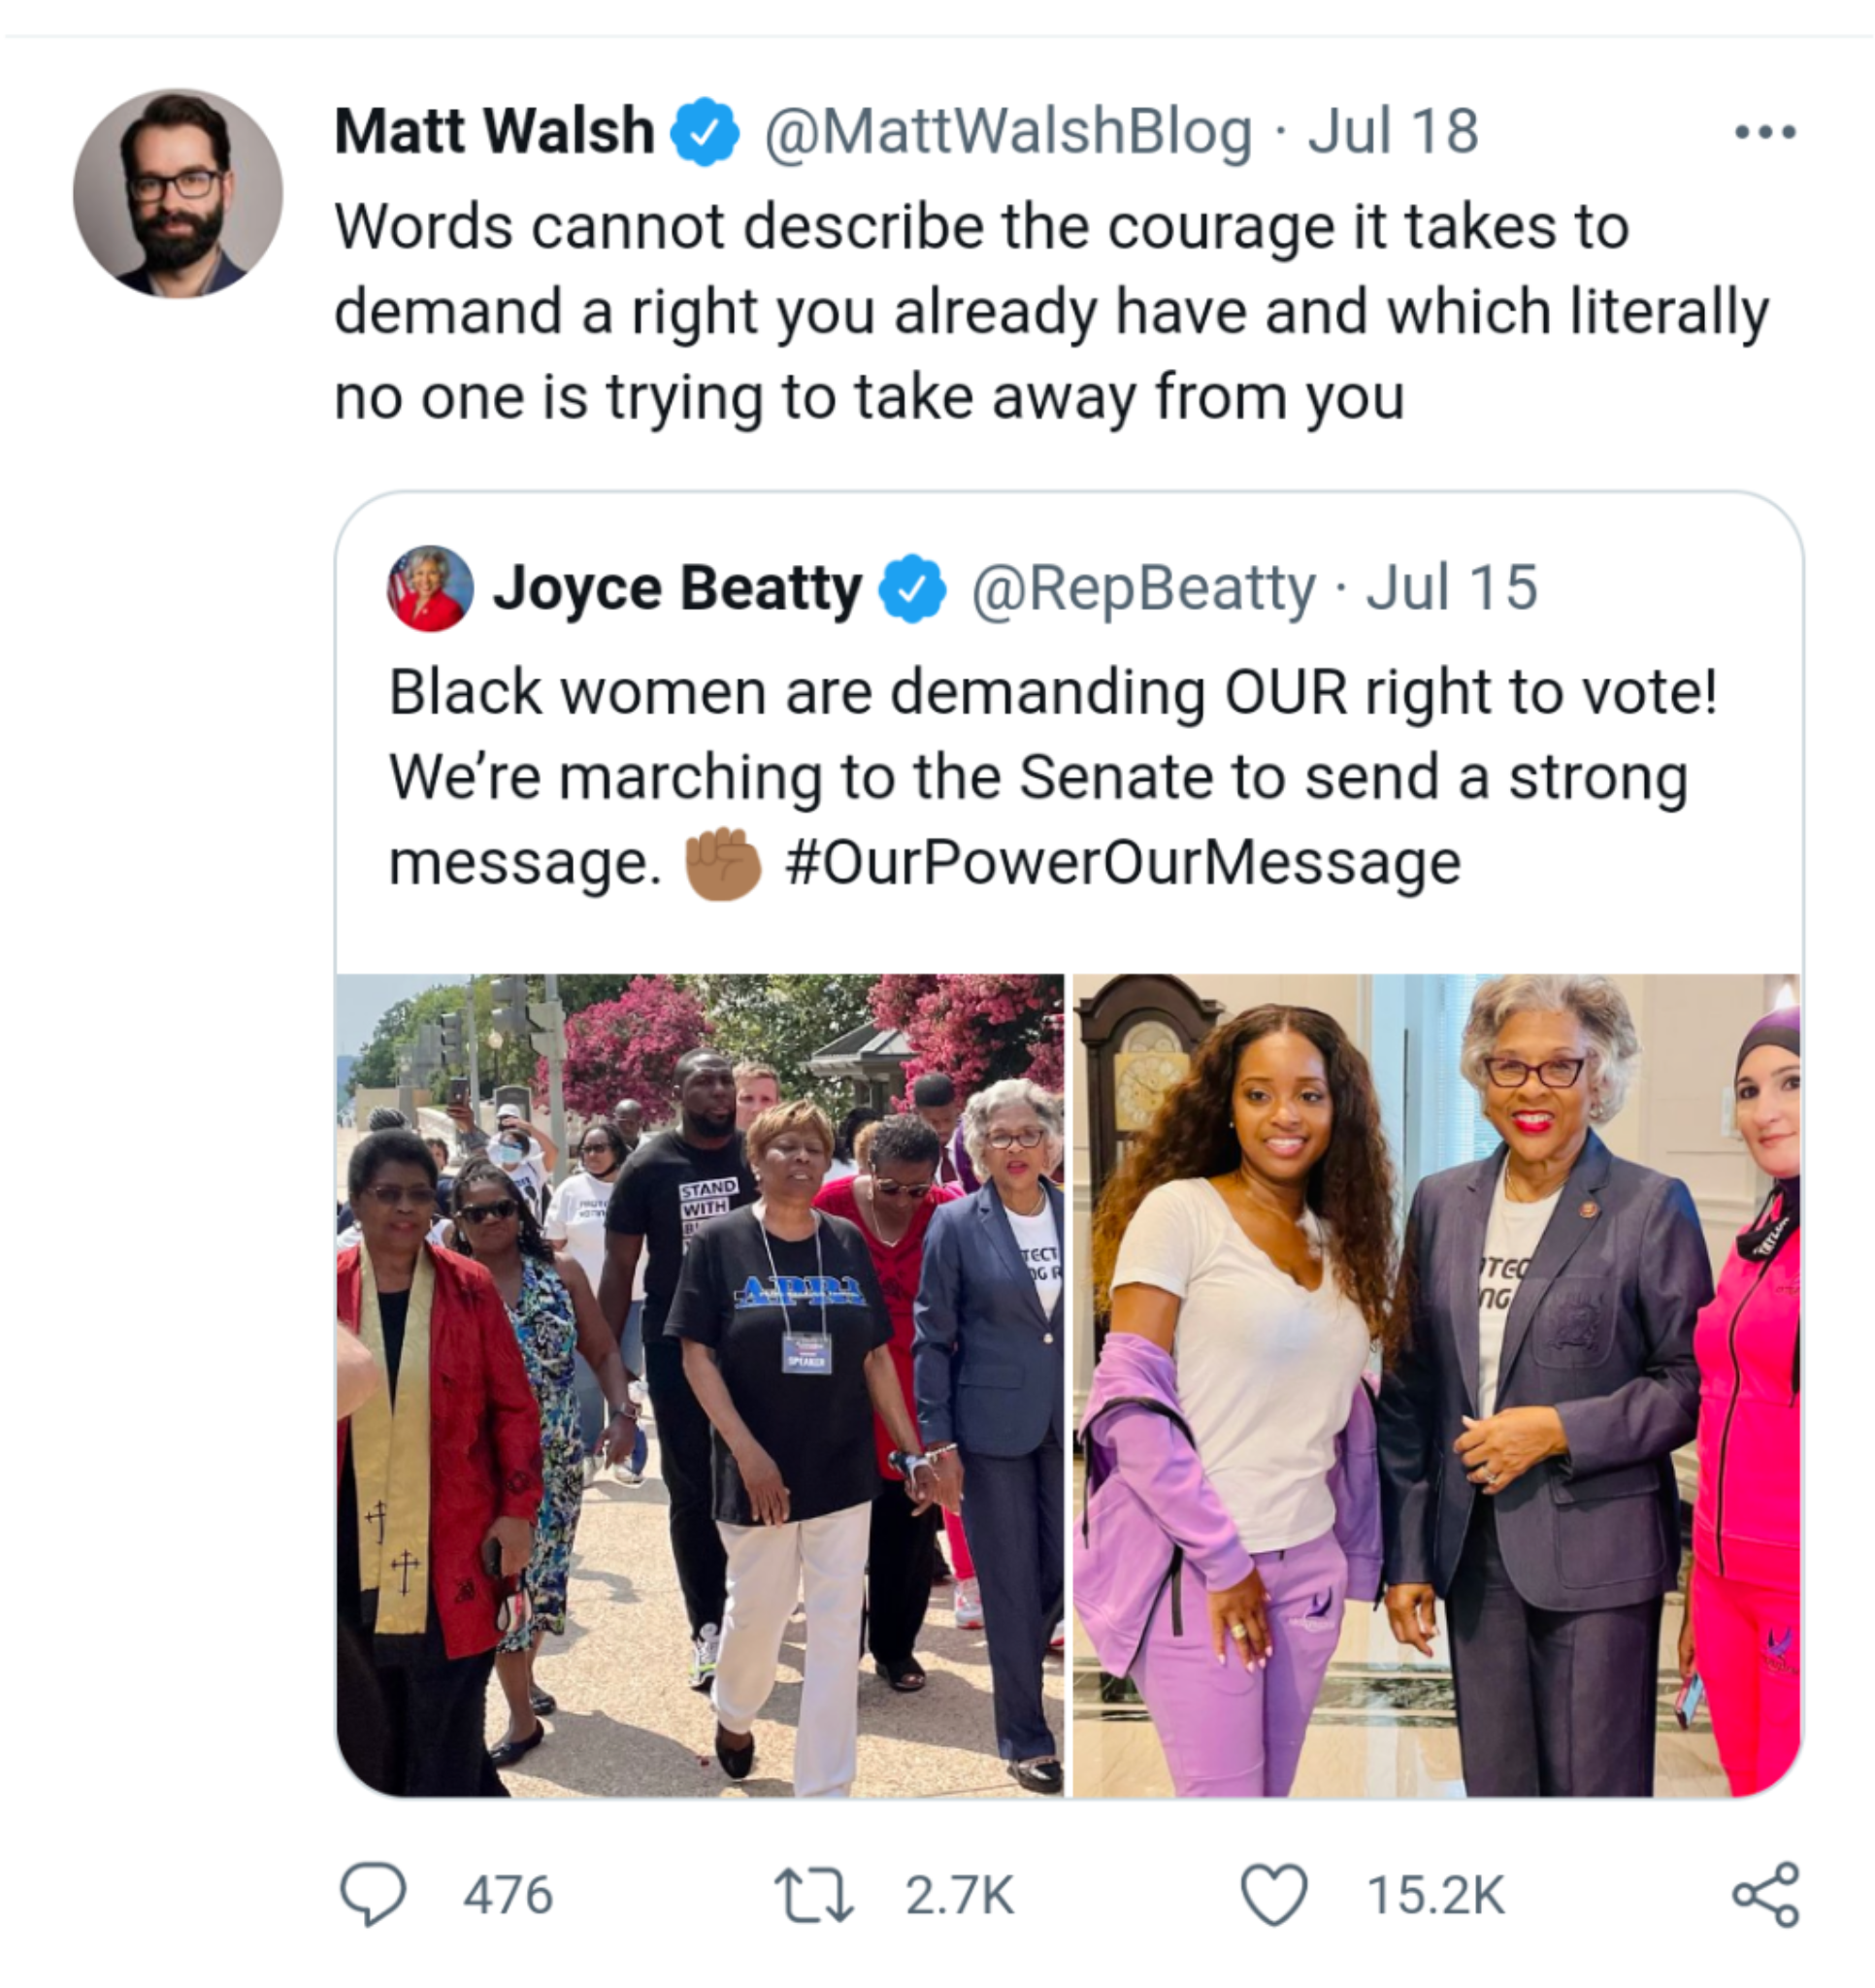The image size is (1875, 1988).
Task: Open the #OurPowerOurMessage hashtag
Action: [x=1122, y=862]
